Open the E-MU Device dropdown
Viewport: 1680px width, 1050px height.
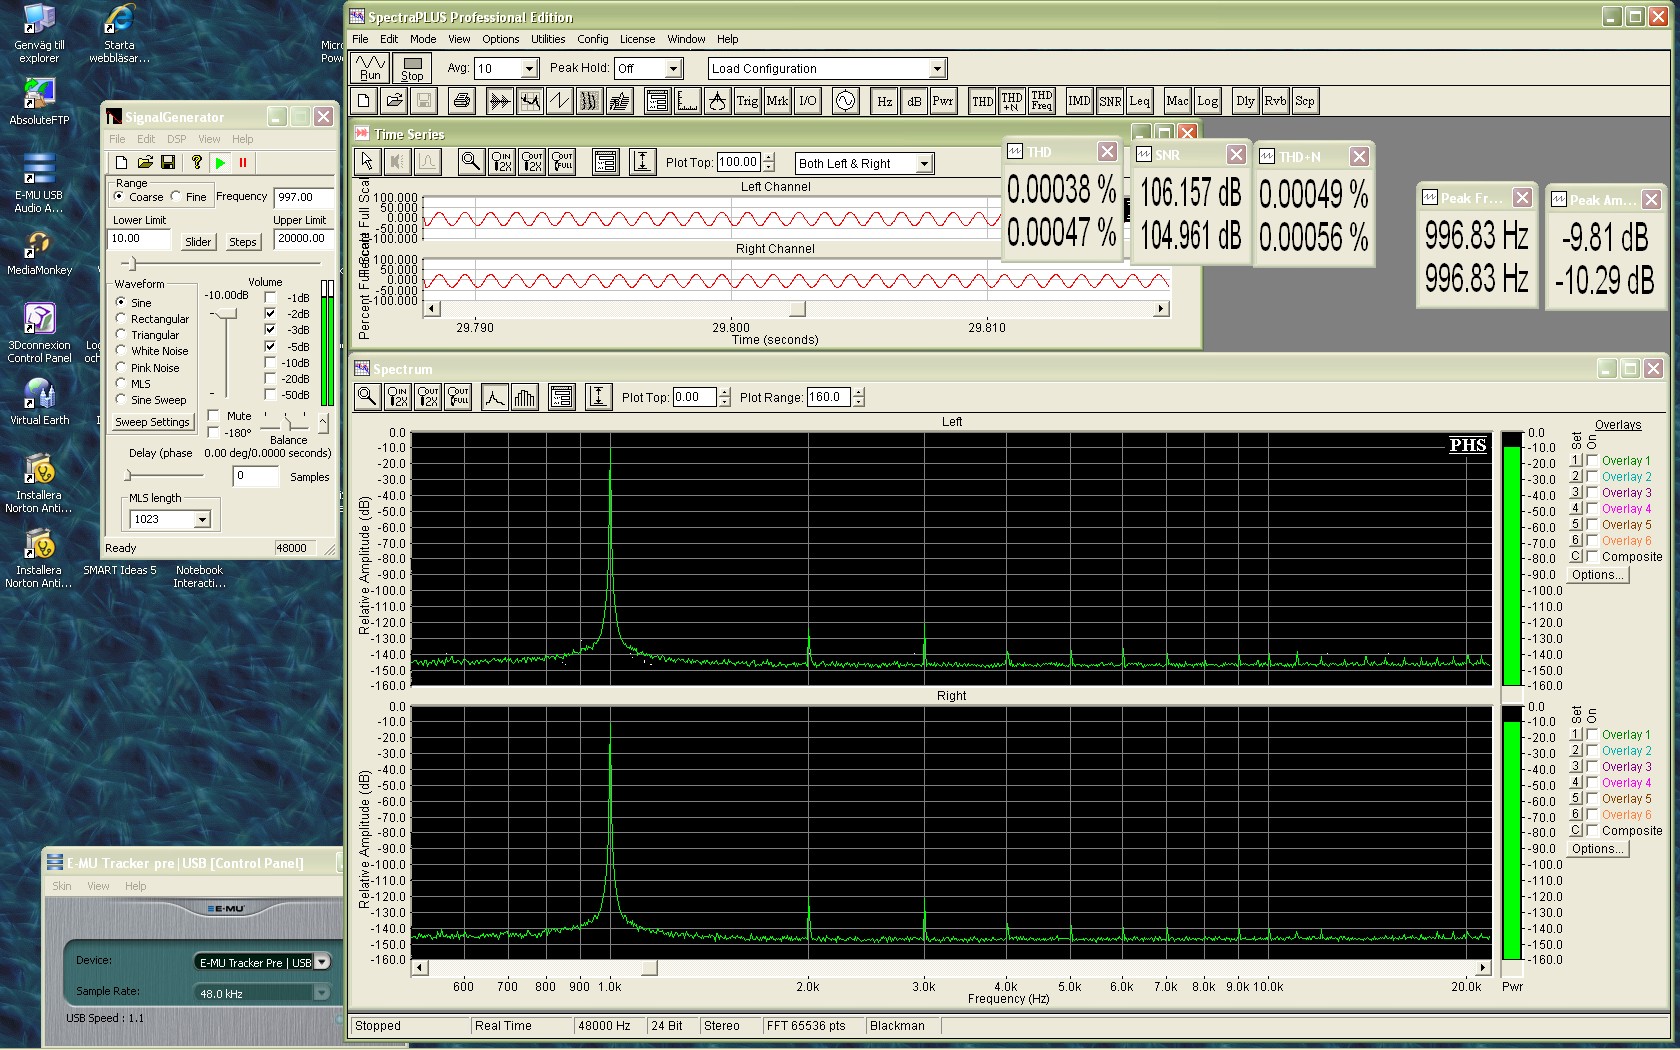click(x=322, y=962)
